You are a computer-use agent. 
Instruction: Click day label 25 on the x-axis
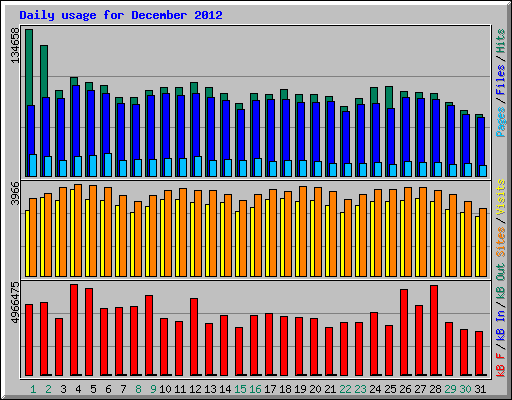click(x=390, y=389)
